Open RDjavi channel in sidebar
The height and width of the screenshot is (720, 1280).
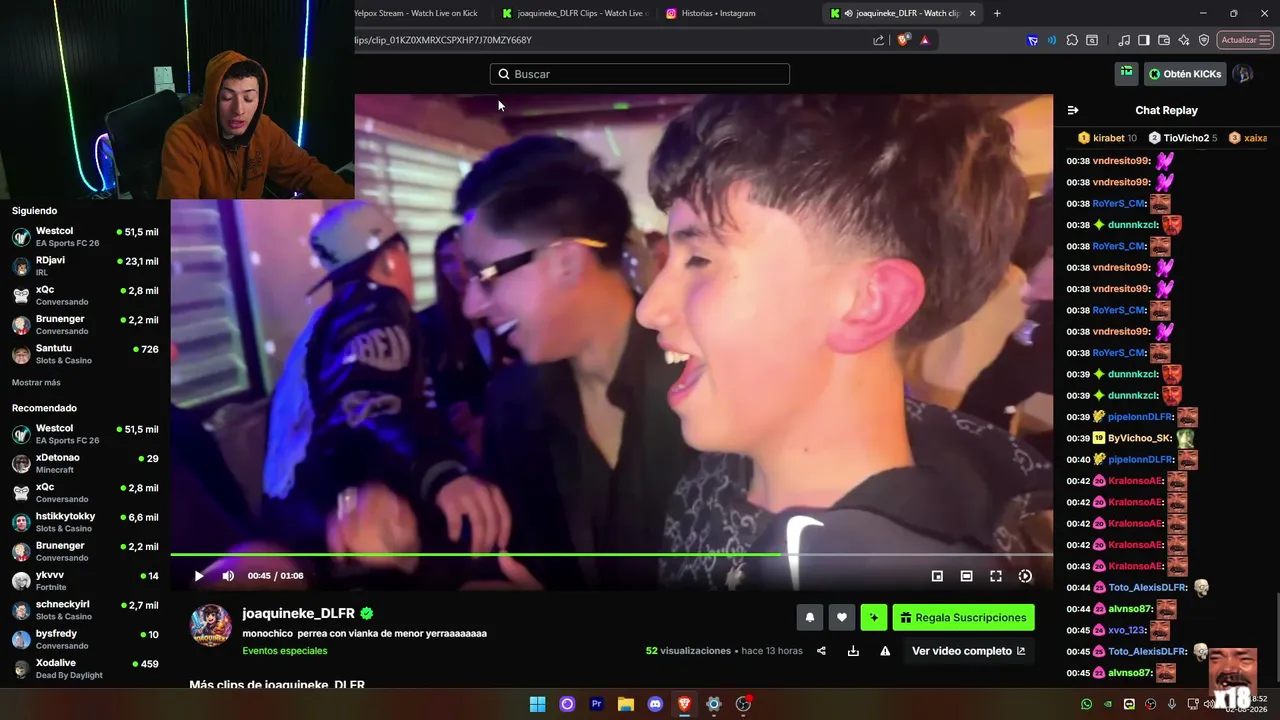coord(85,266)
